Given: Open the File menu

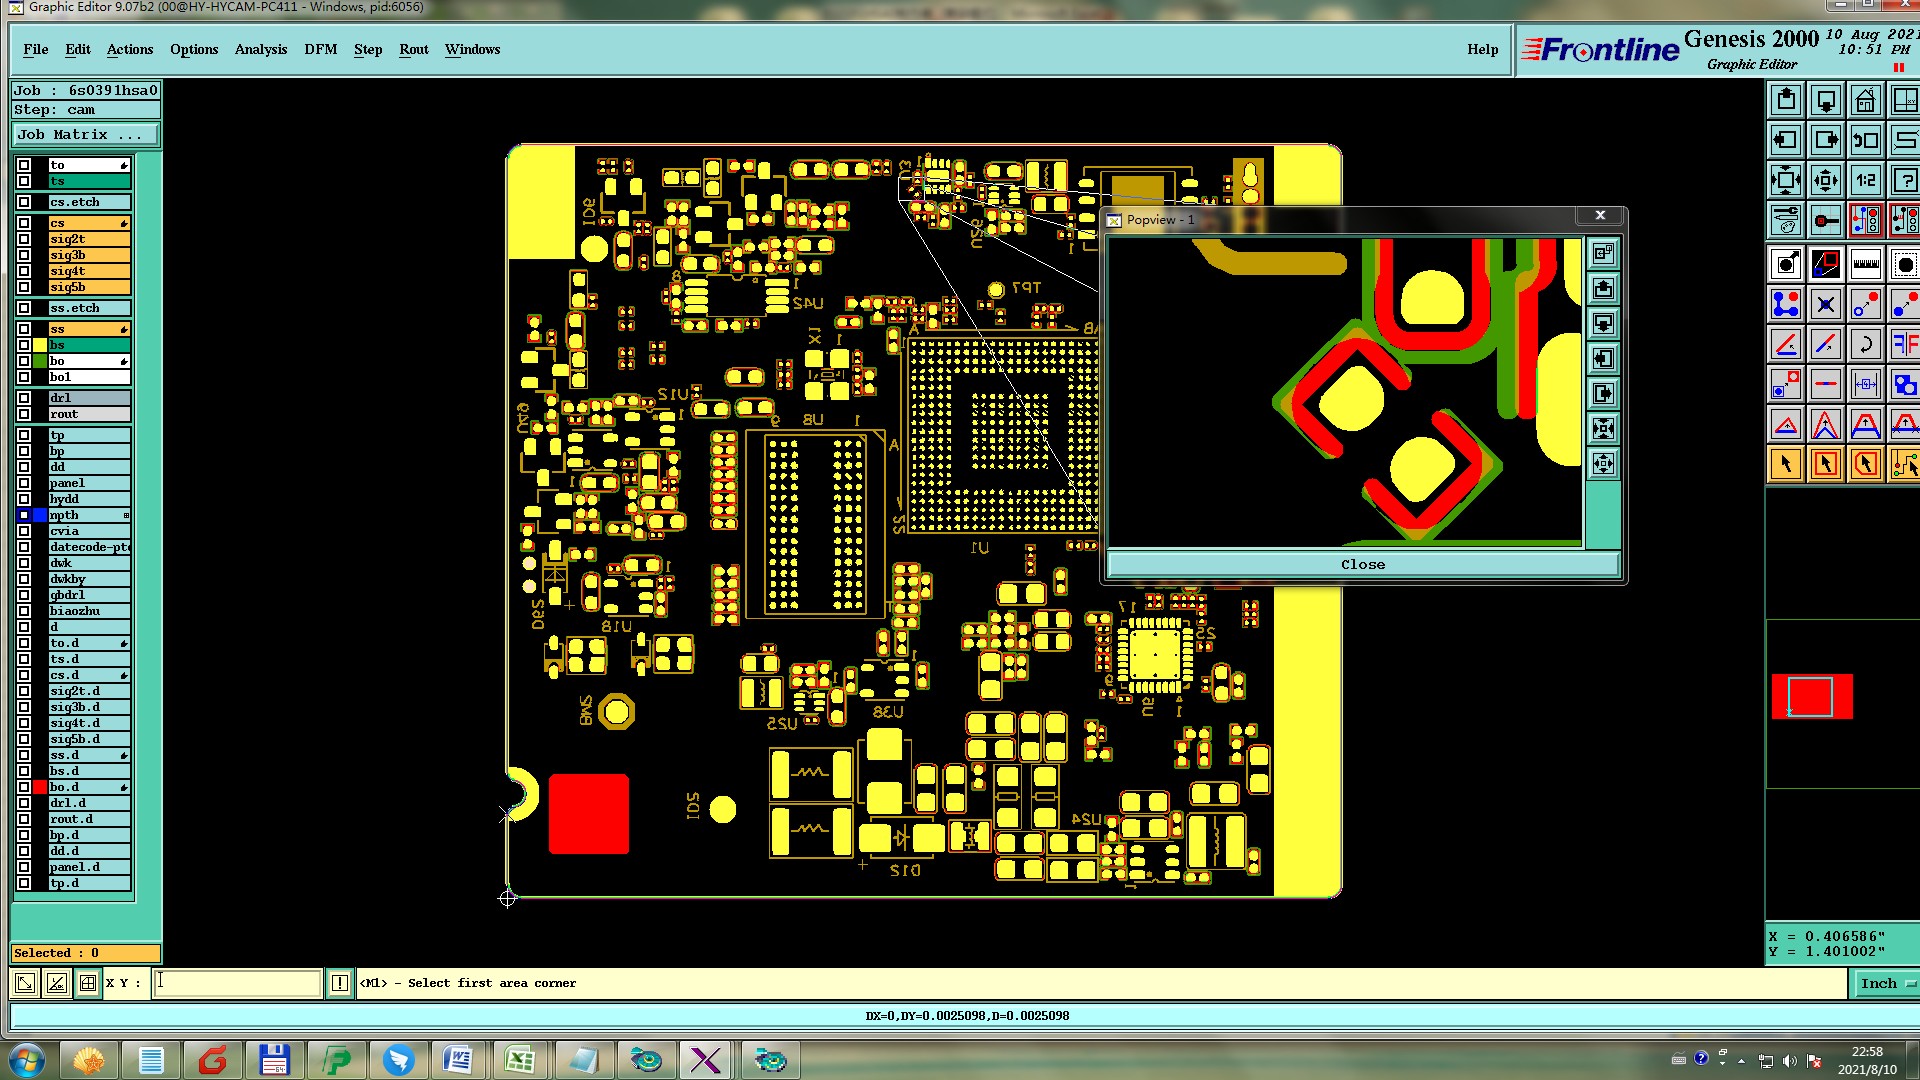Looking at the screenshot, I should click(x=36, y=49).
